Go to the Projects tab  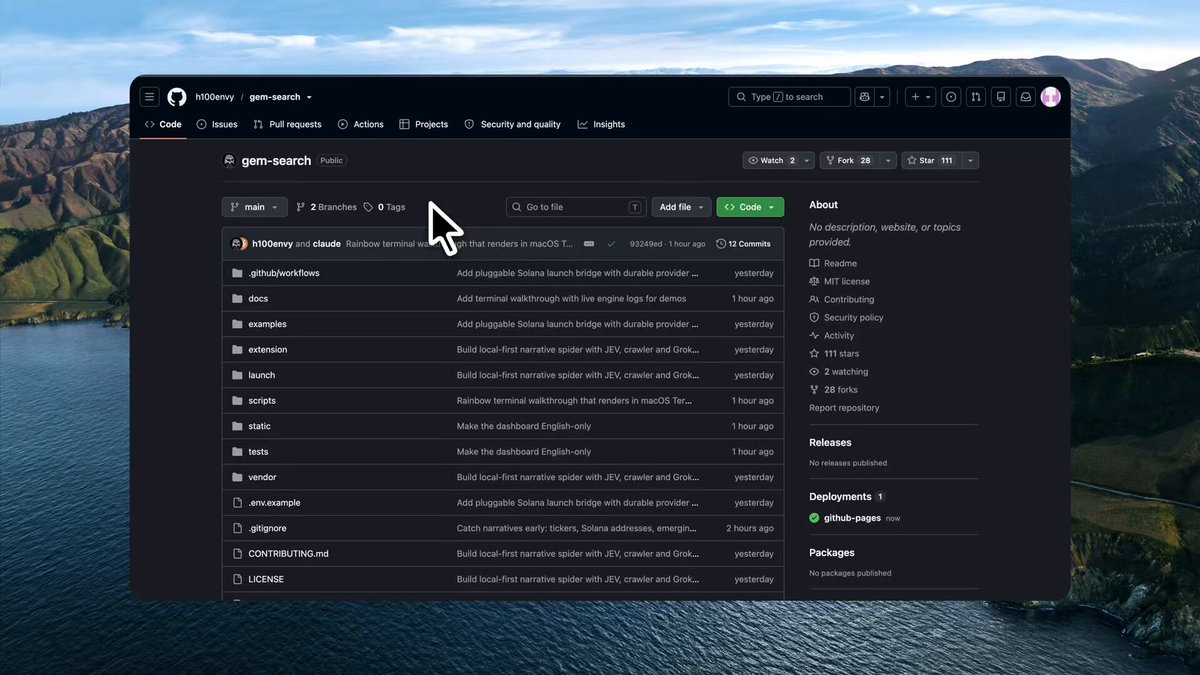424,124
